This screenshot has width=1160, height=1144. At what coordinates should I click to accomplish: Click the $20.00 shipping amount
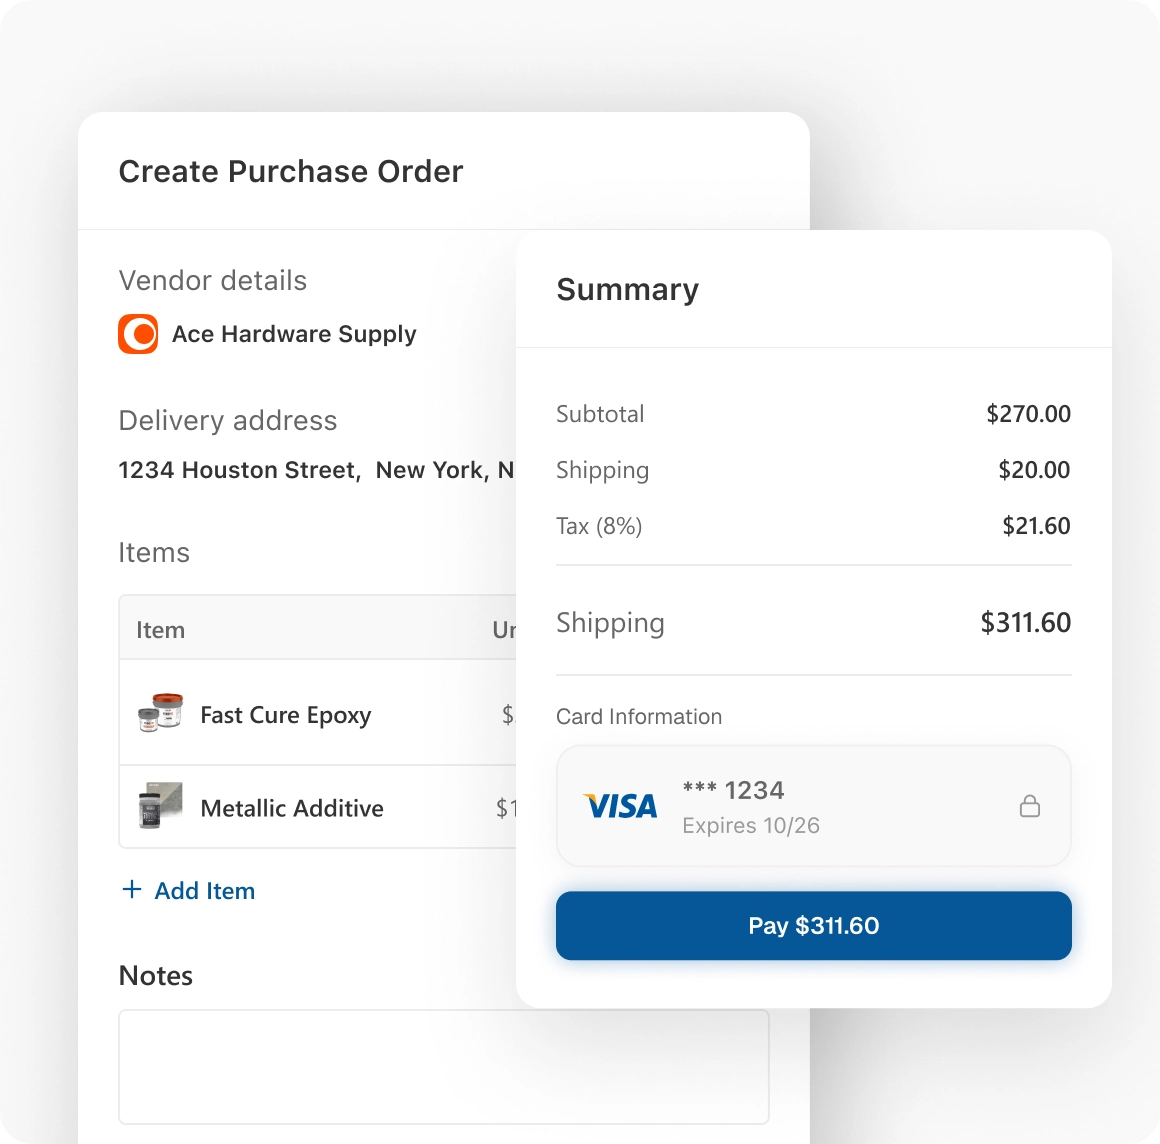[1034, 470]
